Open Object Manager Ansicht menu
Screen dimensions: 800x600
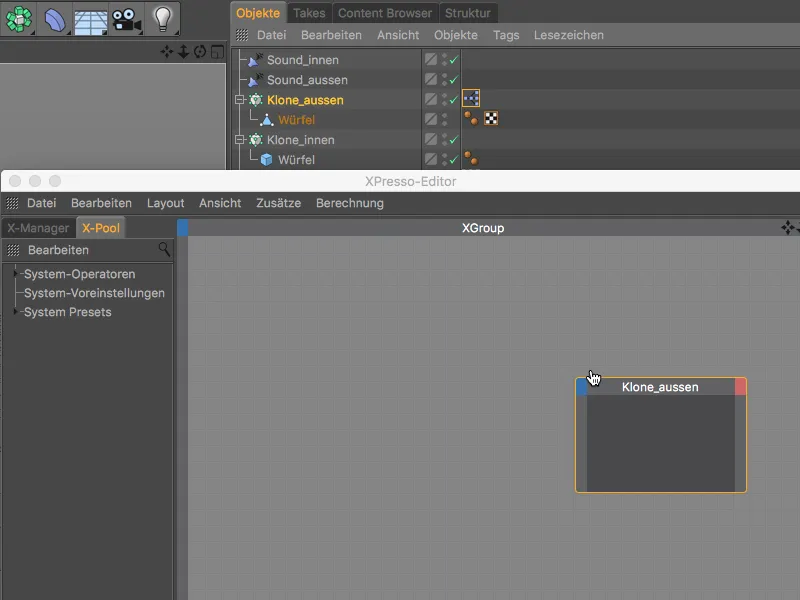click(398, 35)
